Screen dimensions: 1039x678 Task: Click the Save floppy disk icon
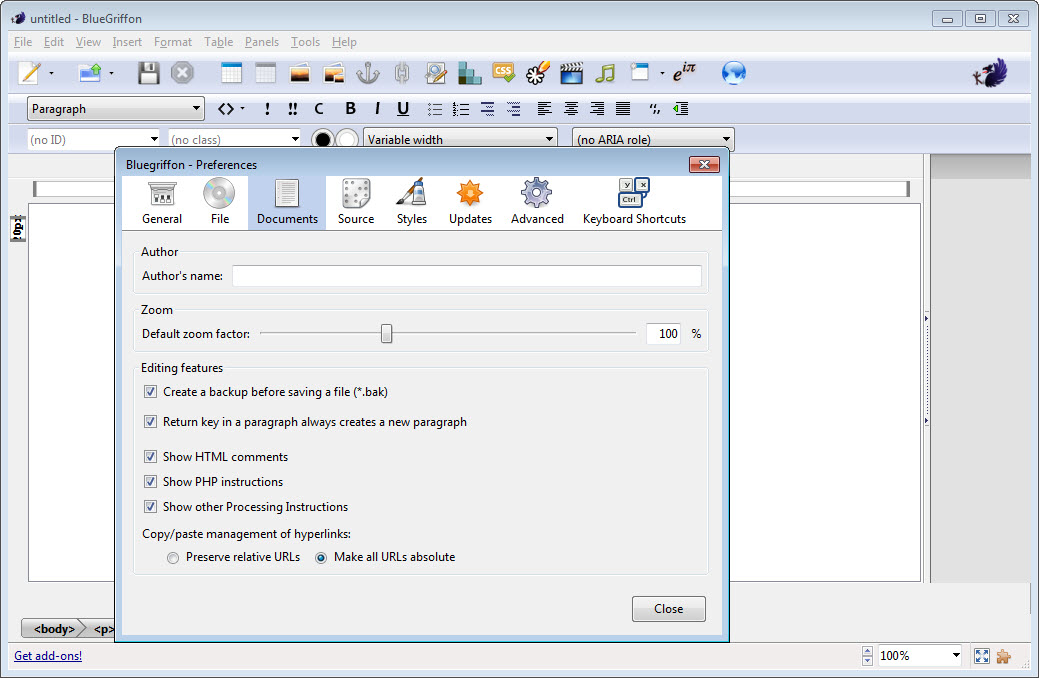149,73
